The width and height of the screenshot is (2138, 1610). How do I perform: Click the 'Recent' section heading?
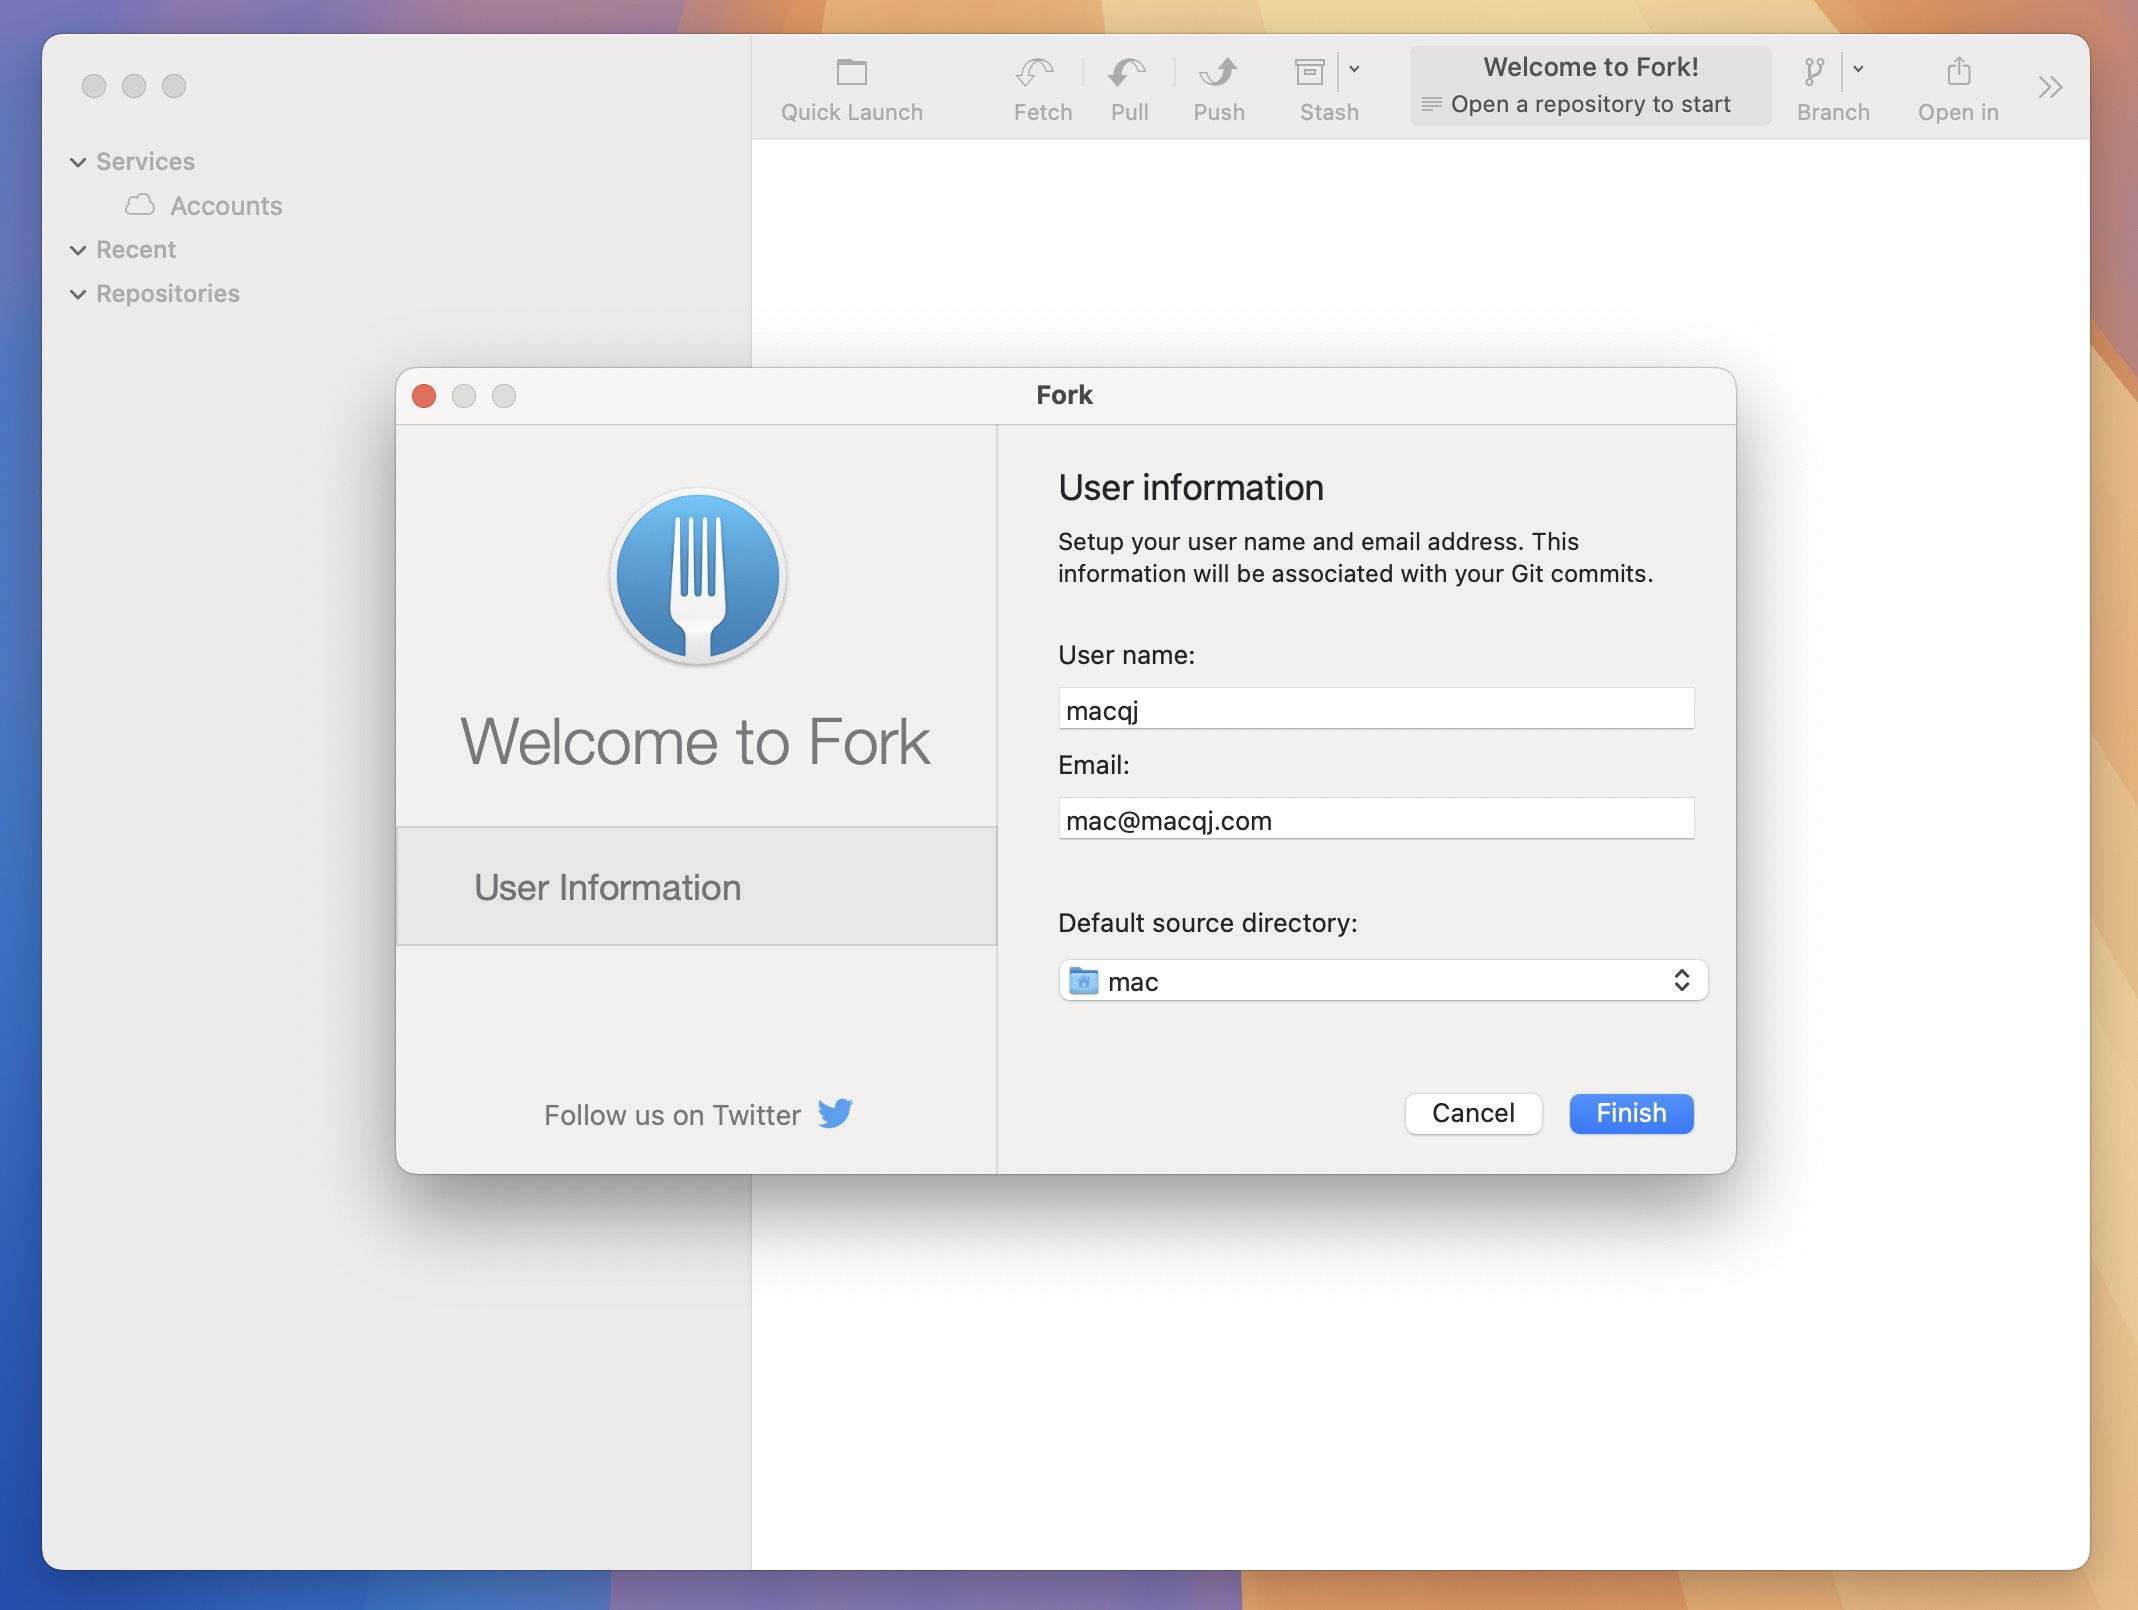(136, 250)
